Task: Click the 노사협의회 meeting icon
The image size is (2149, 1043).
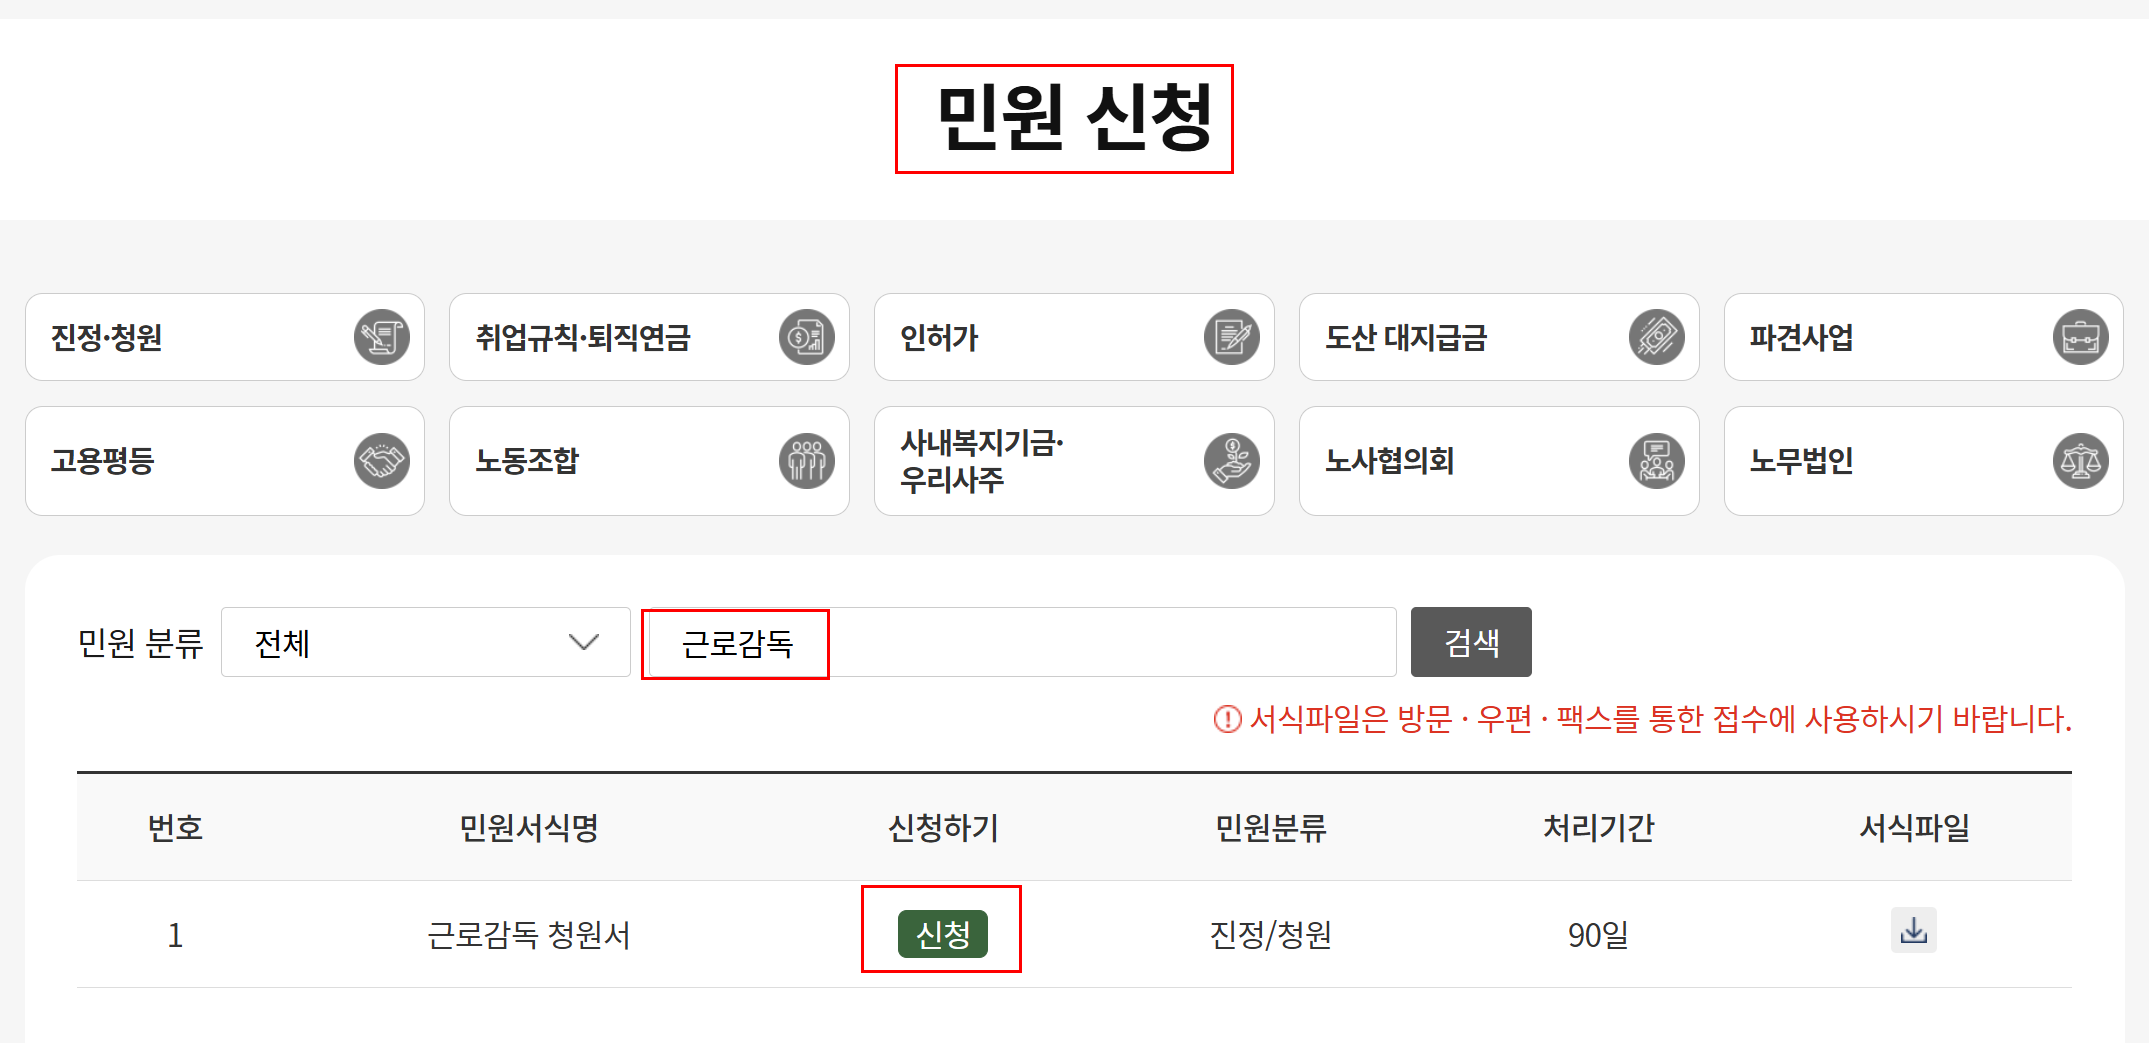Action: pos(1656,461)
